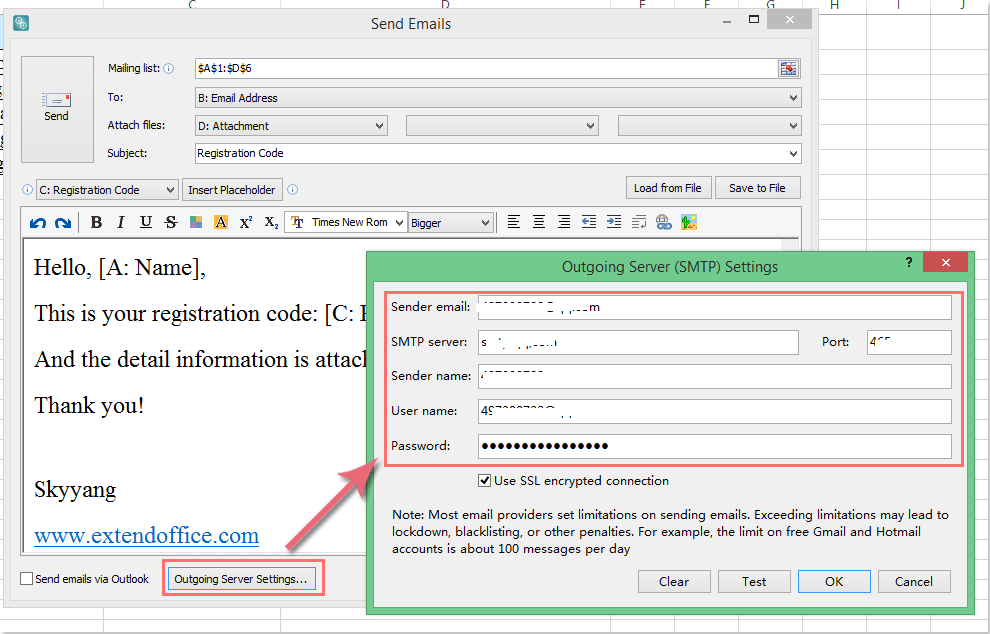Screen dimensions: 990x634
Task: Toggle the Use SSL encrypted connection checkbox
Action: pos(486,480)
